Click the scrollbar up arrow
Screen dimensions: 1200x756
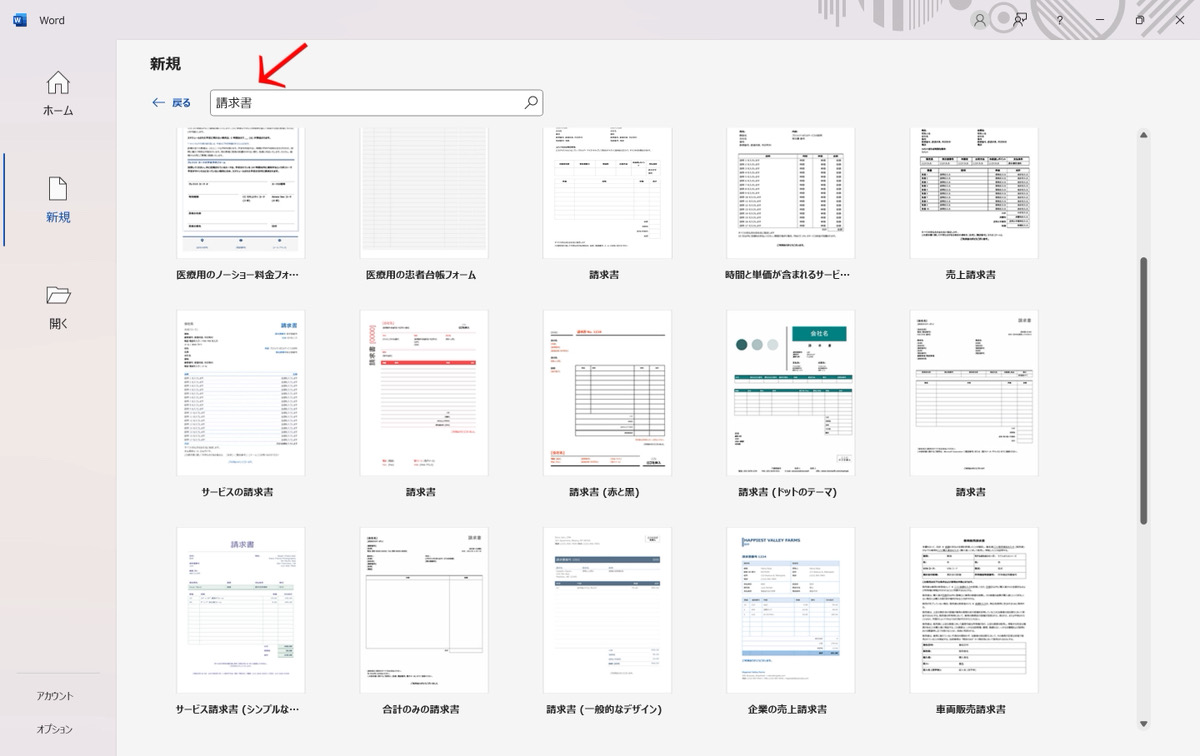pos(1143,135)
